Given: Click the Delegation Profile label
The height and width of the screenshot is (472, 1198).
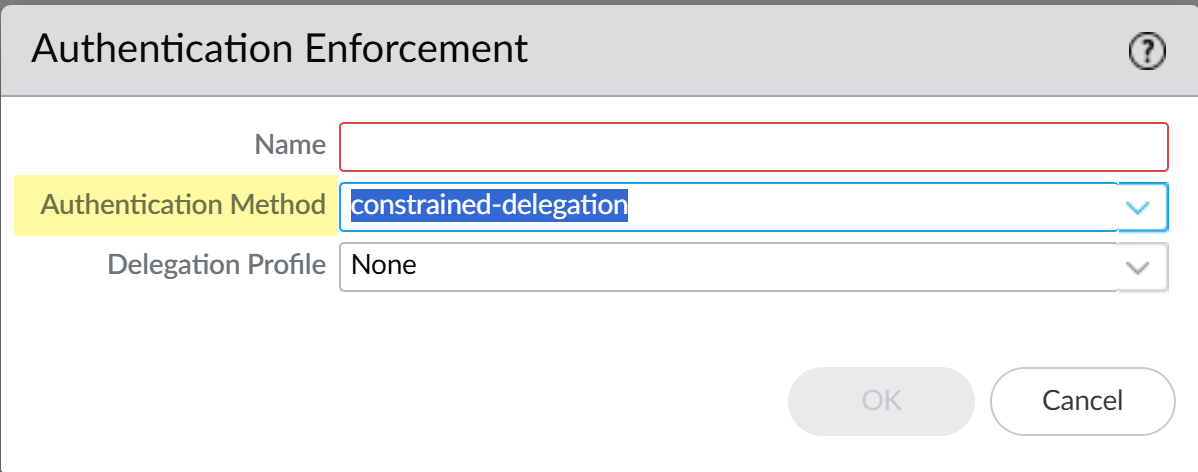Looking at the screenshot, I should [x=216, y=266].
